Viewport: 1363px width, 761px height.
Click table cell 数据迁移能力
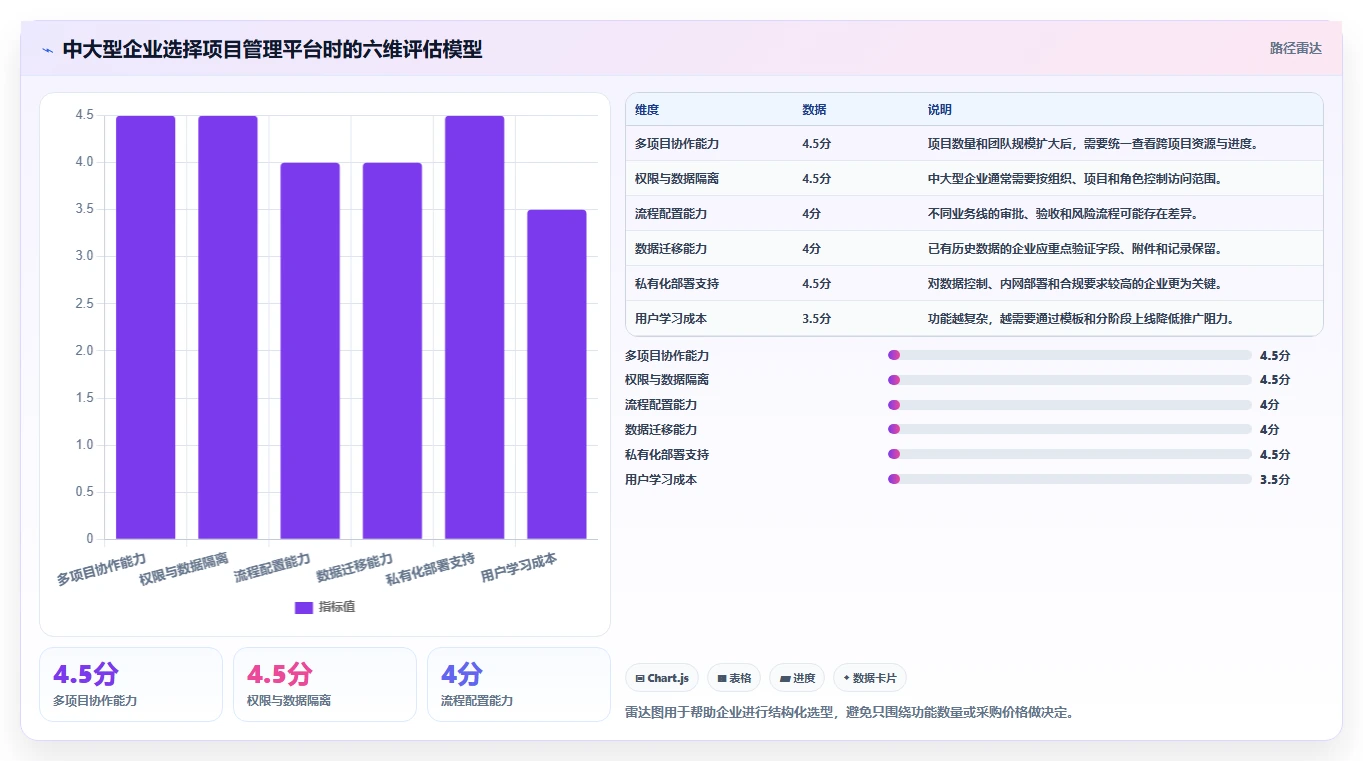click(671, 249)
